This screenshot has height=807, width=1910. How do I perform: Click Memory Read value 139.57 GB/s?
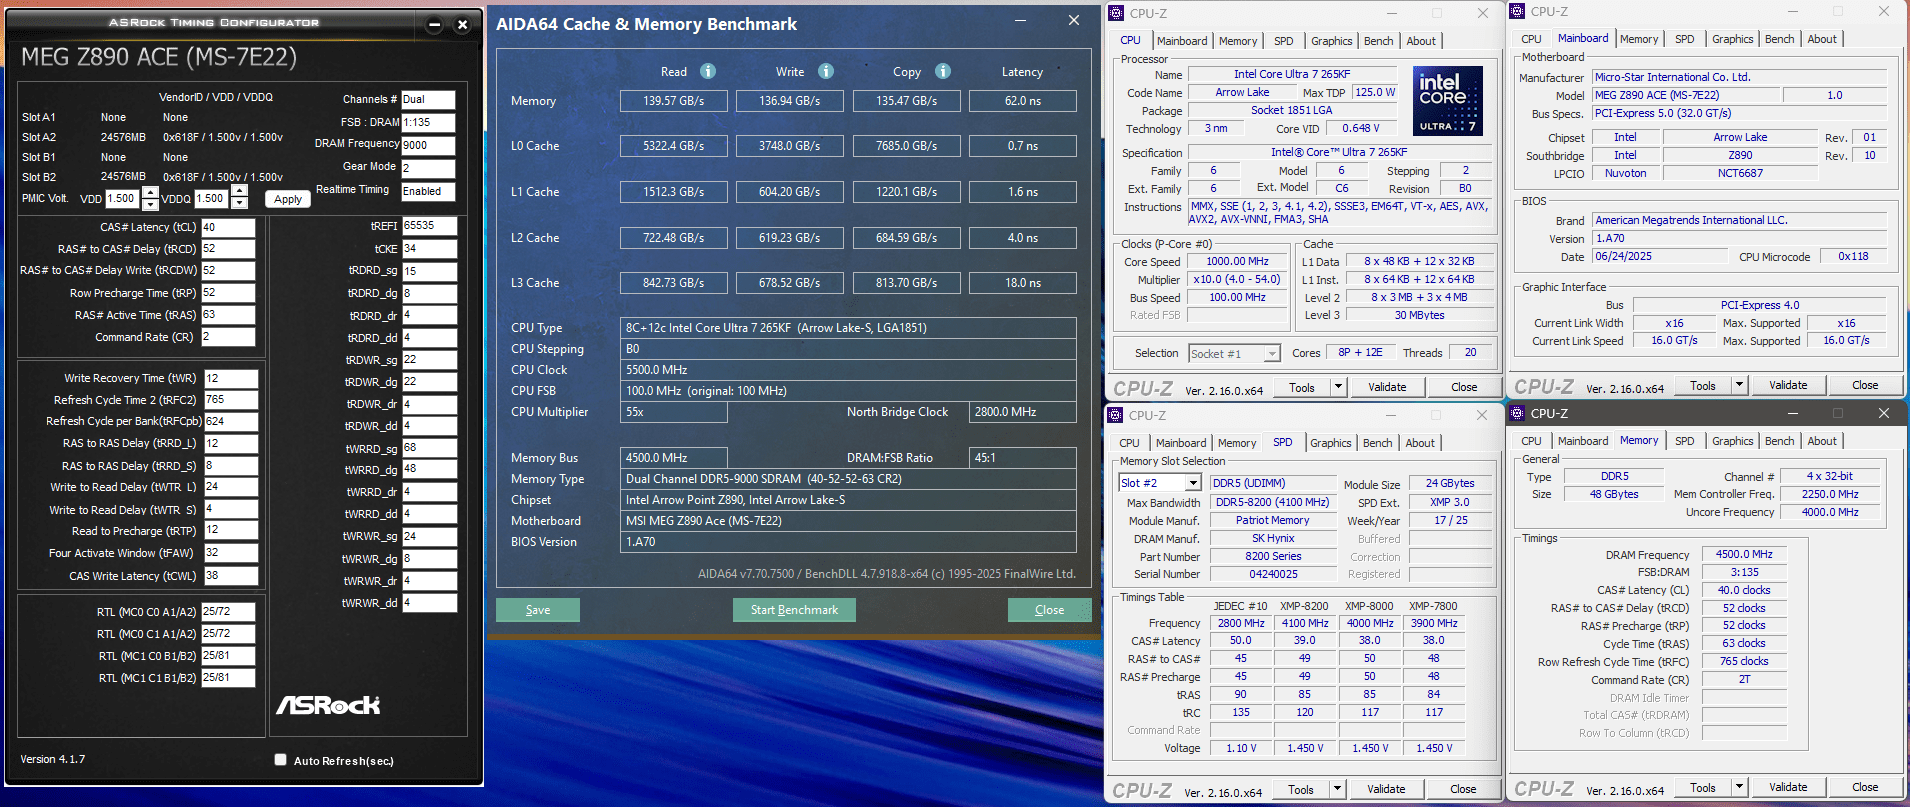(x=673, y=101)
